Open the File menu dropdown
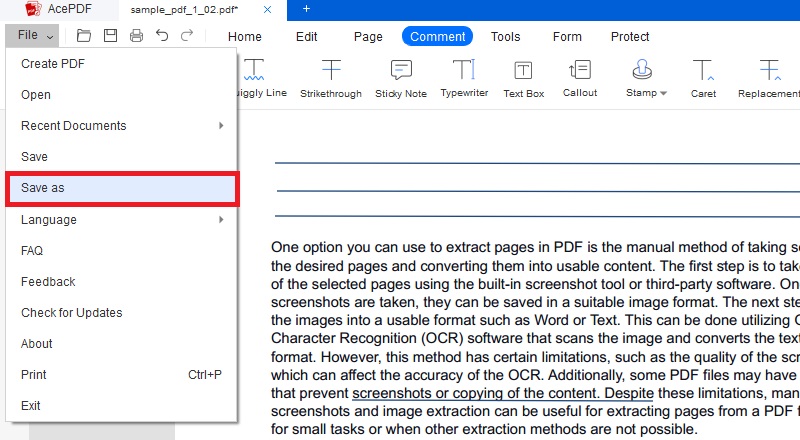Viewport: 800px width, 440px height. pos(32,36)
